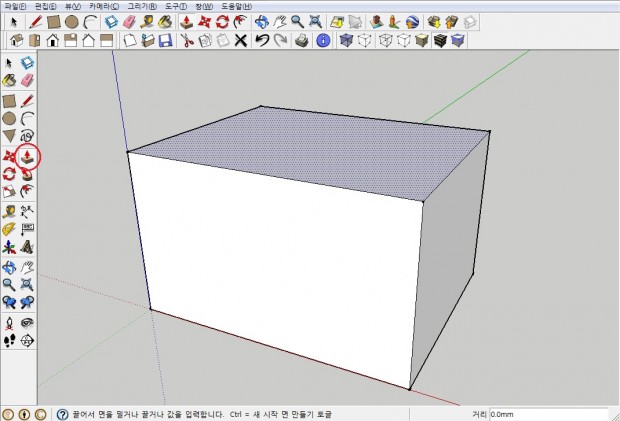This screenshot has height=421, width=620.
Task: Click the Undo arrow in top toolbar
Action: [262, 40]
